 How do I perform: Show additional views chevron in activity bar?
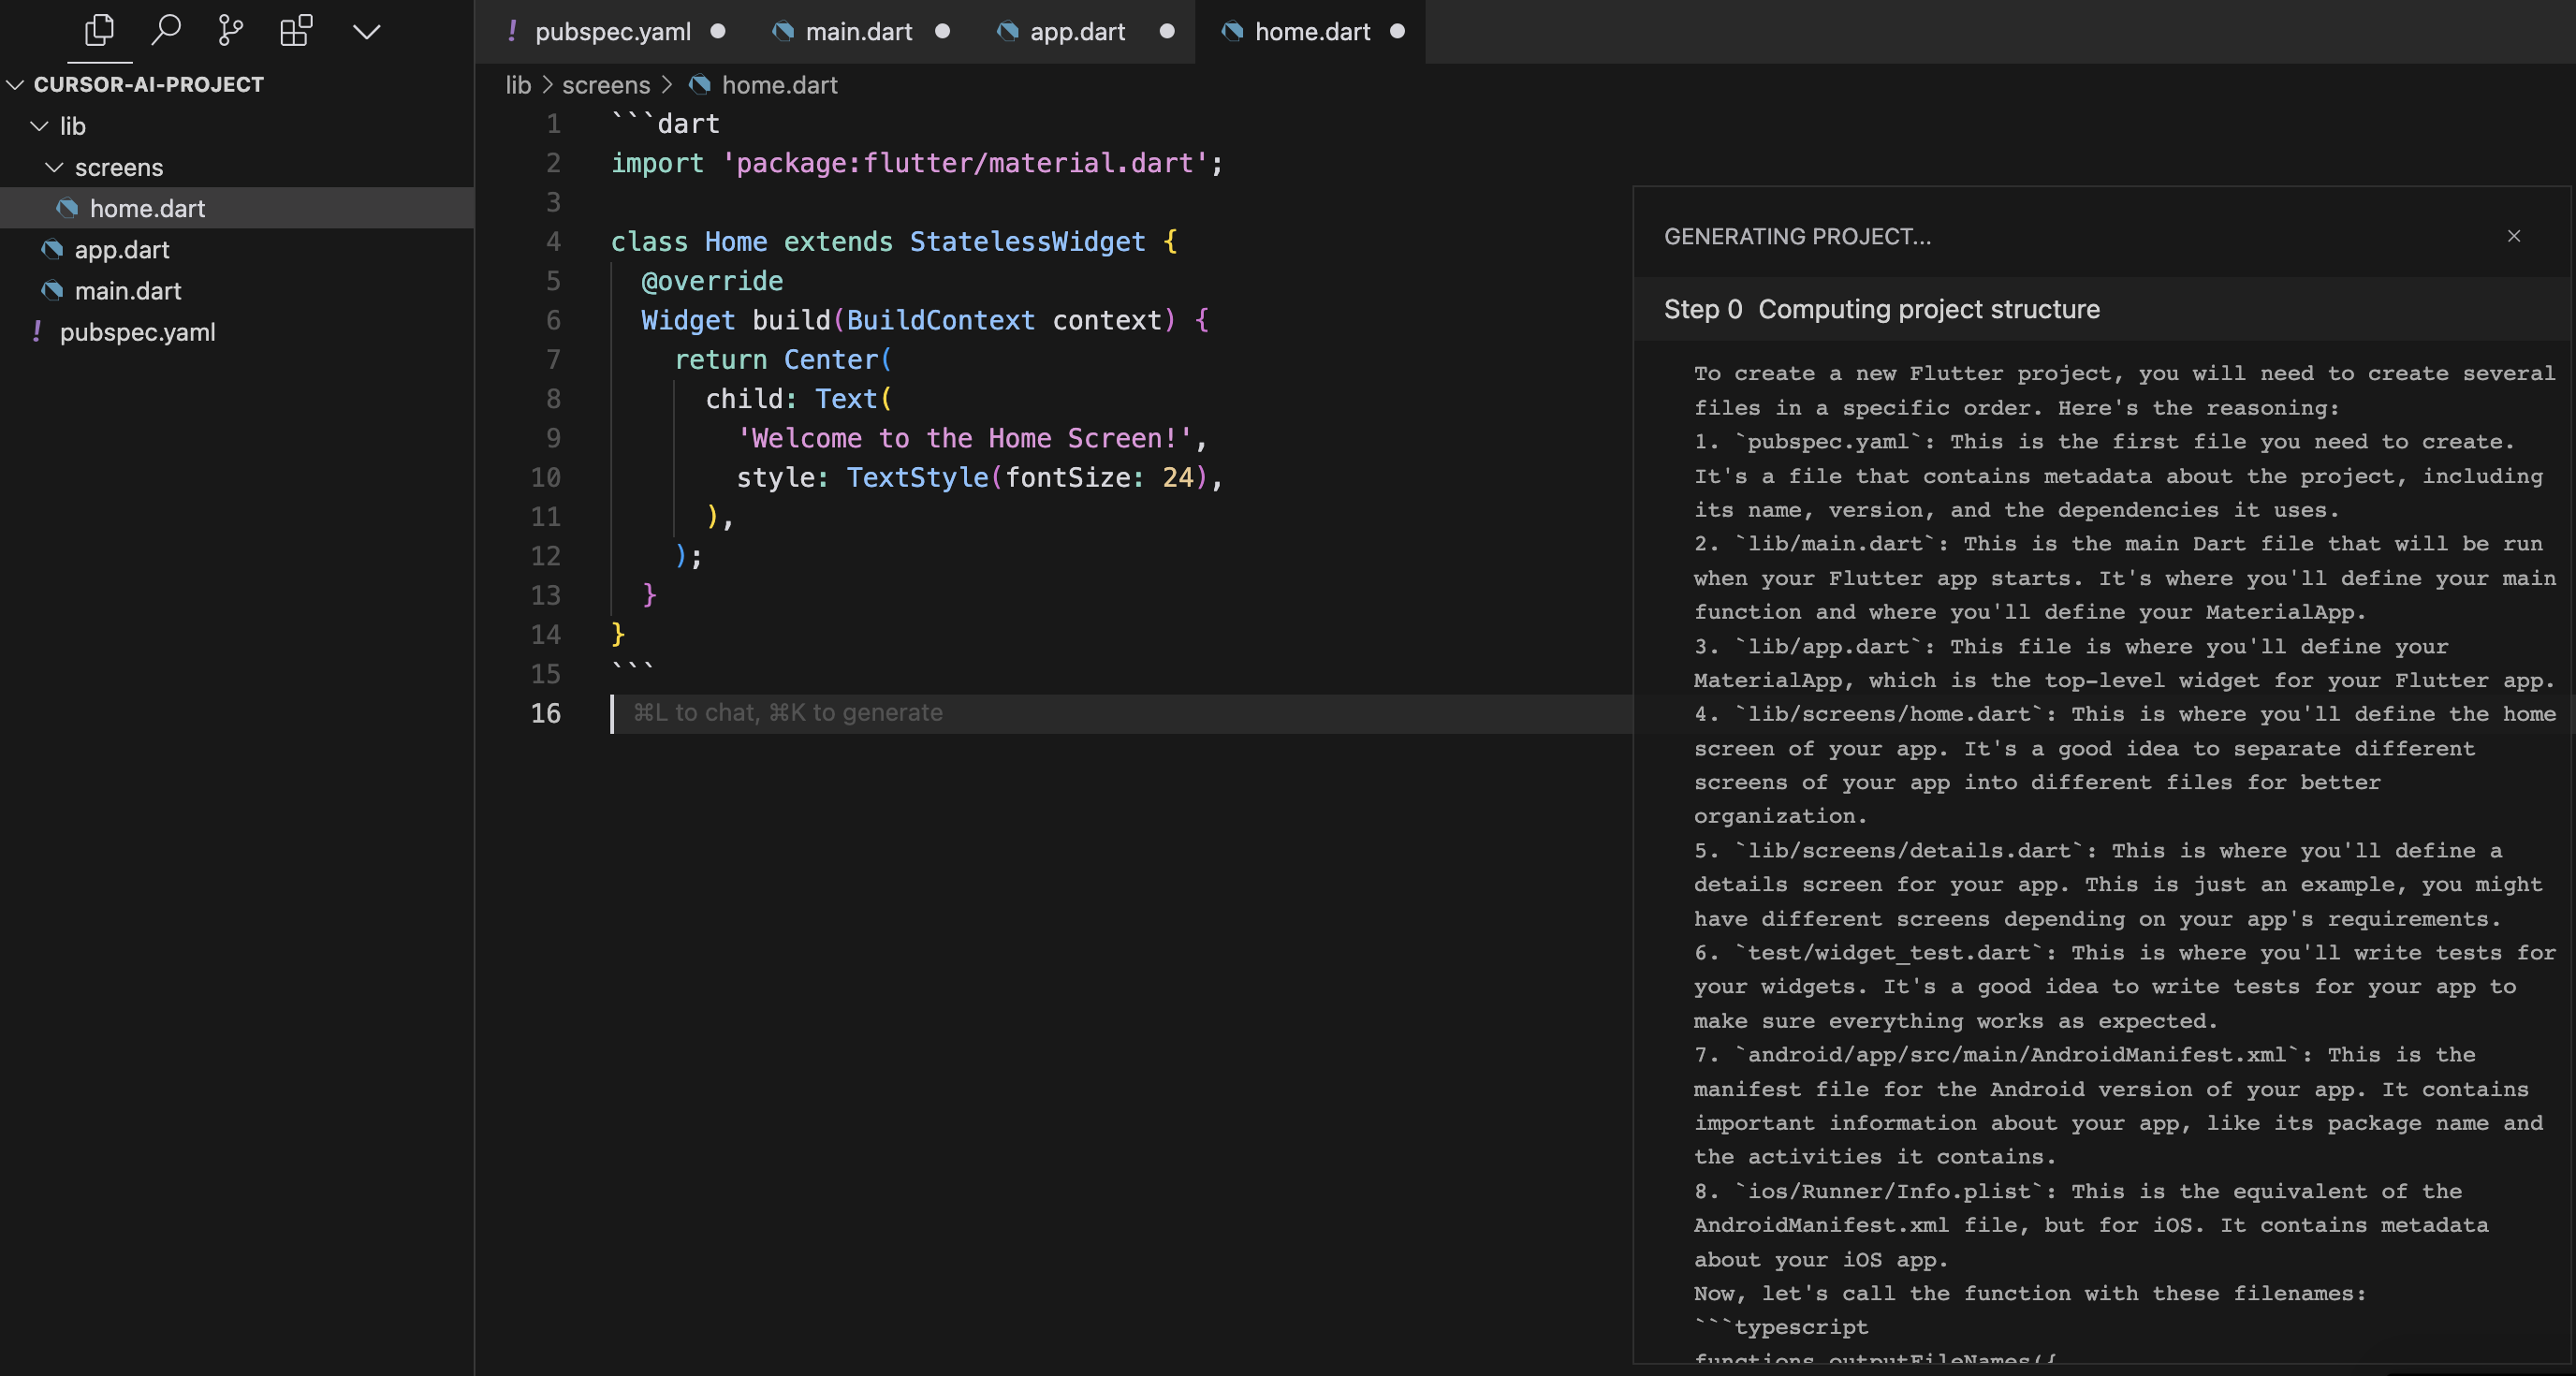coord(366,32)
